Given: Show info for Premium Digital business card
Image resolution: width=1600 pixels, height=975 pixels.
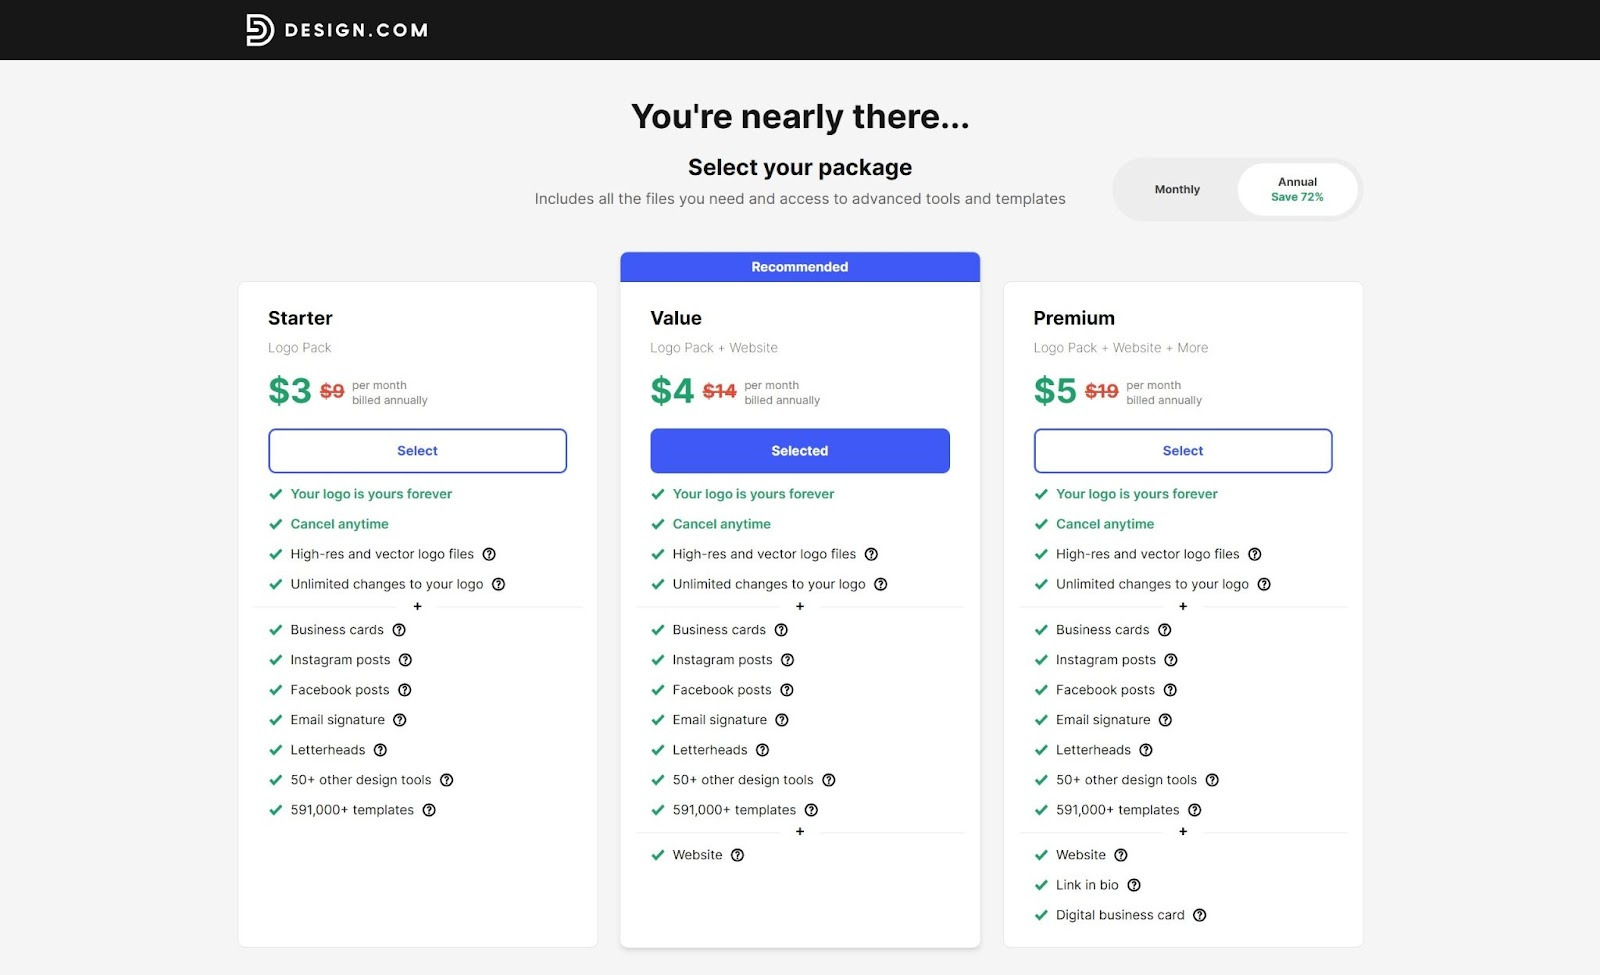Looking at the screenshot, I should pos(1200,915).
